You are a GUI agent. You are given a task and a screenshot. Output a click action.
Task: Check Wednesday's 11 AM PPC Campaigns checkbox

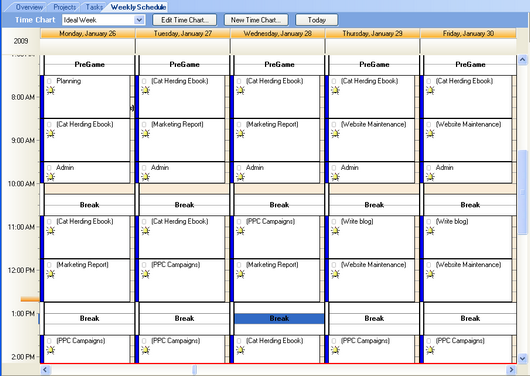[239, 221]
